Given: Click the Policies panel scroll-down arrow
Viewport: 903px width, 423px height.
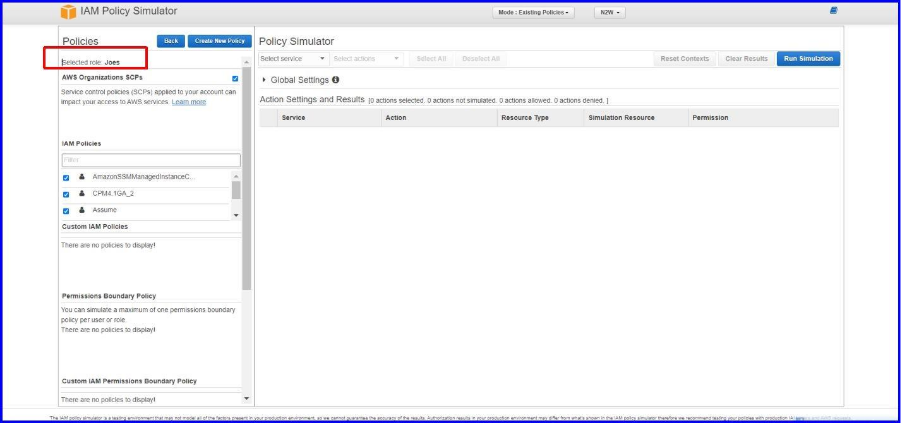Looking at the screenshot, I should point(246,398).
